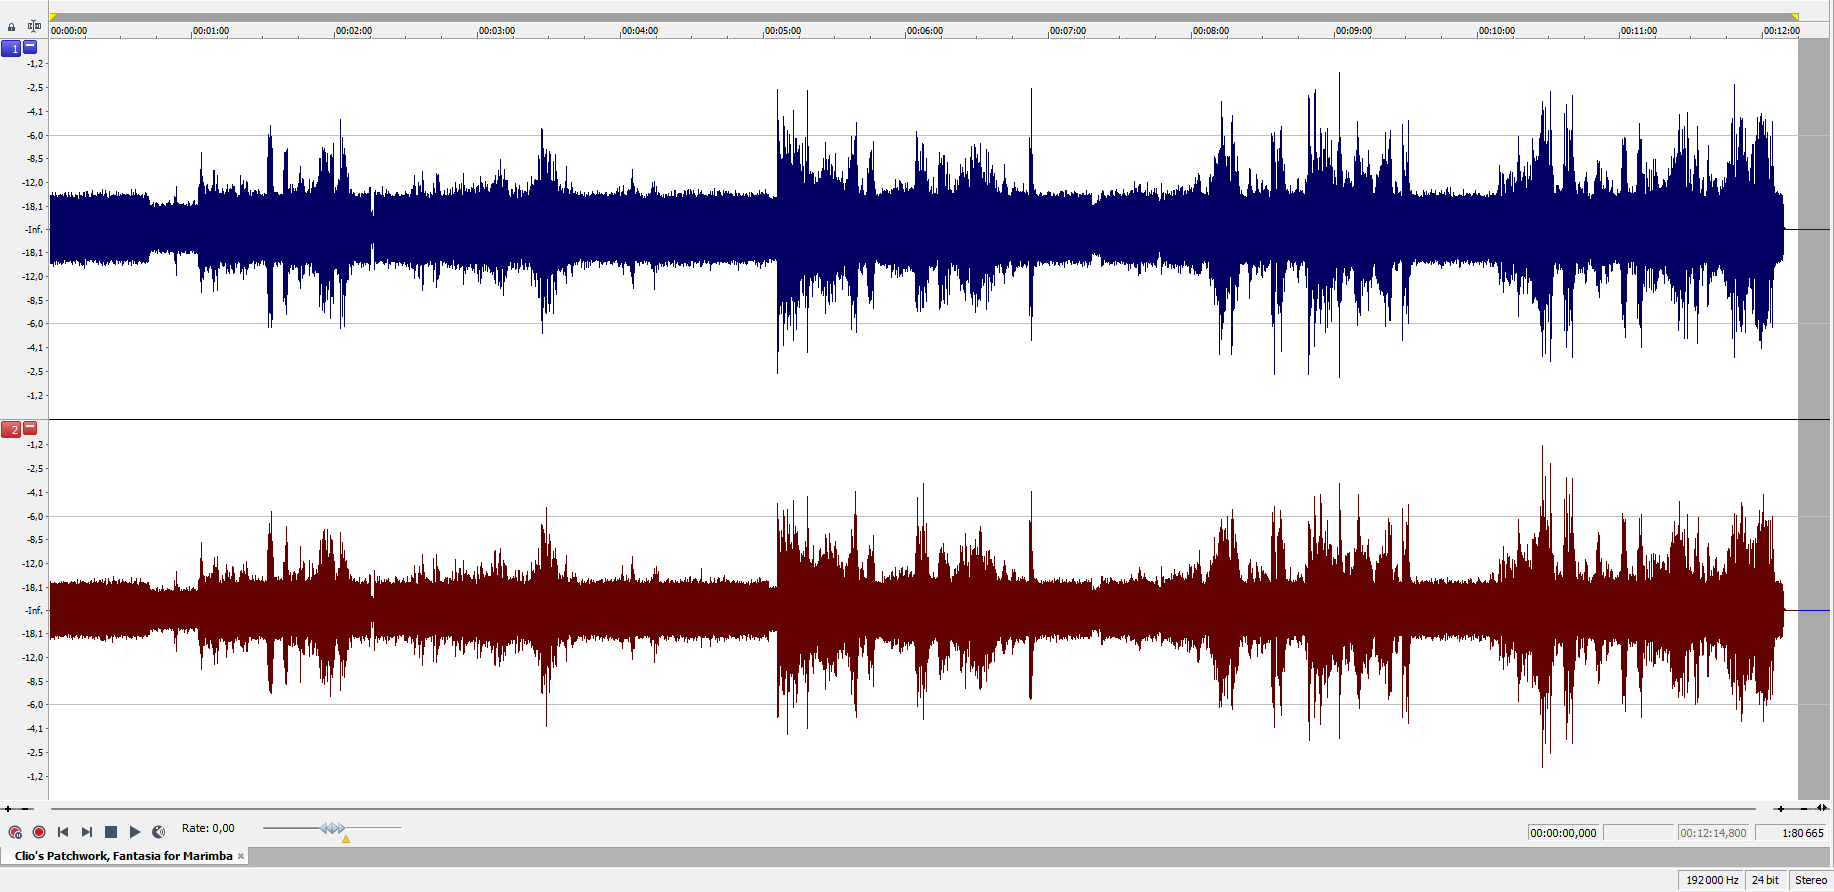Start playback with the Play button
The width and height of the screenshot is (1834, 892).
click(135, 832)
